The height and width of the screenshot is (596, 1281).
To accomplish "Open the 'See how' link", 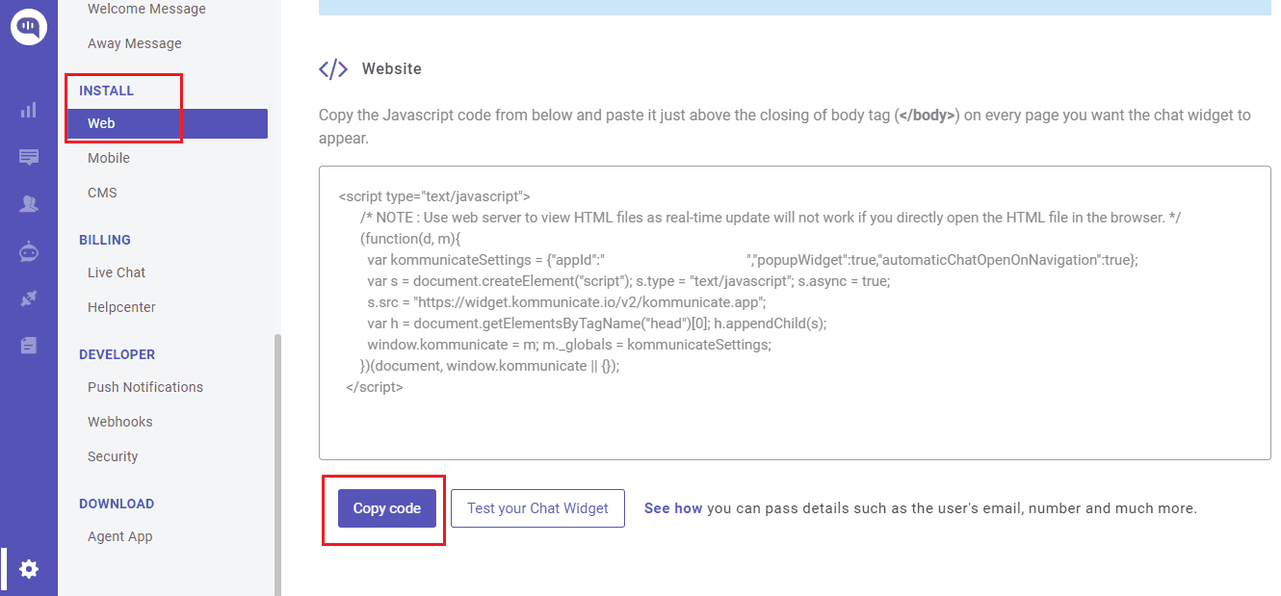I will [673, 508].
